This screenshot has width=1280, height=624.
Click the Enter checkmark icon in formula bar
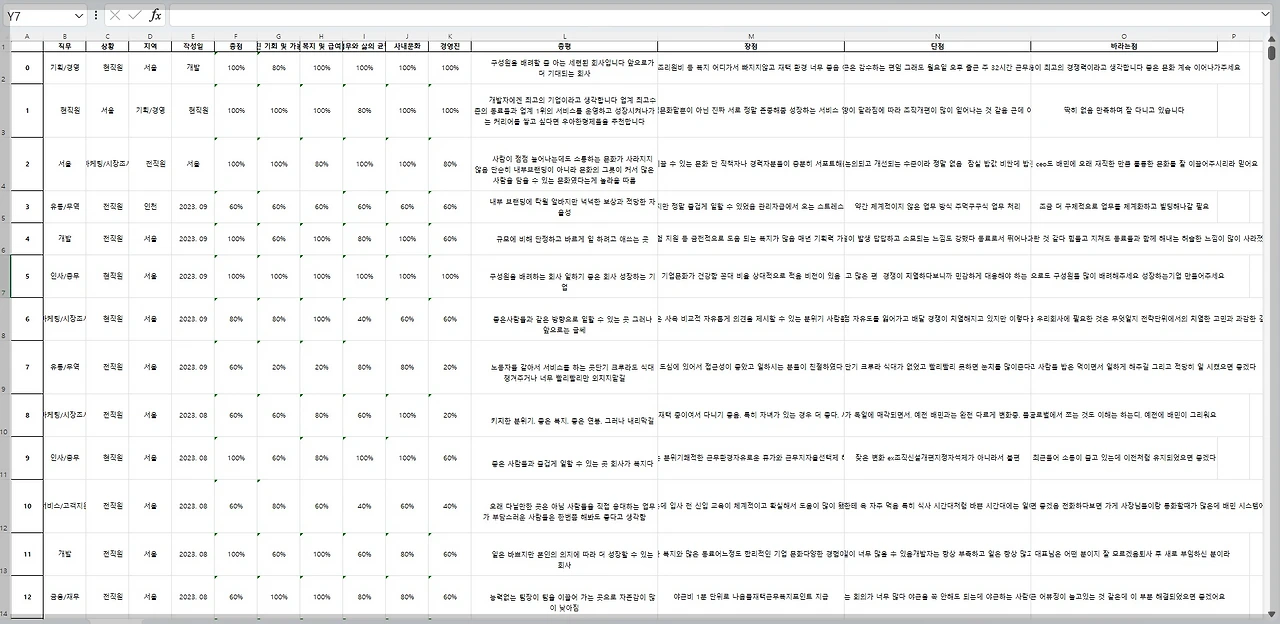134,16
